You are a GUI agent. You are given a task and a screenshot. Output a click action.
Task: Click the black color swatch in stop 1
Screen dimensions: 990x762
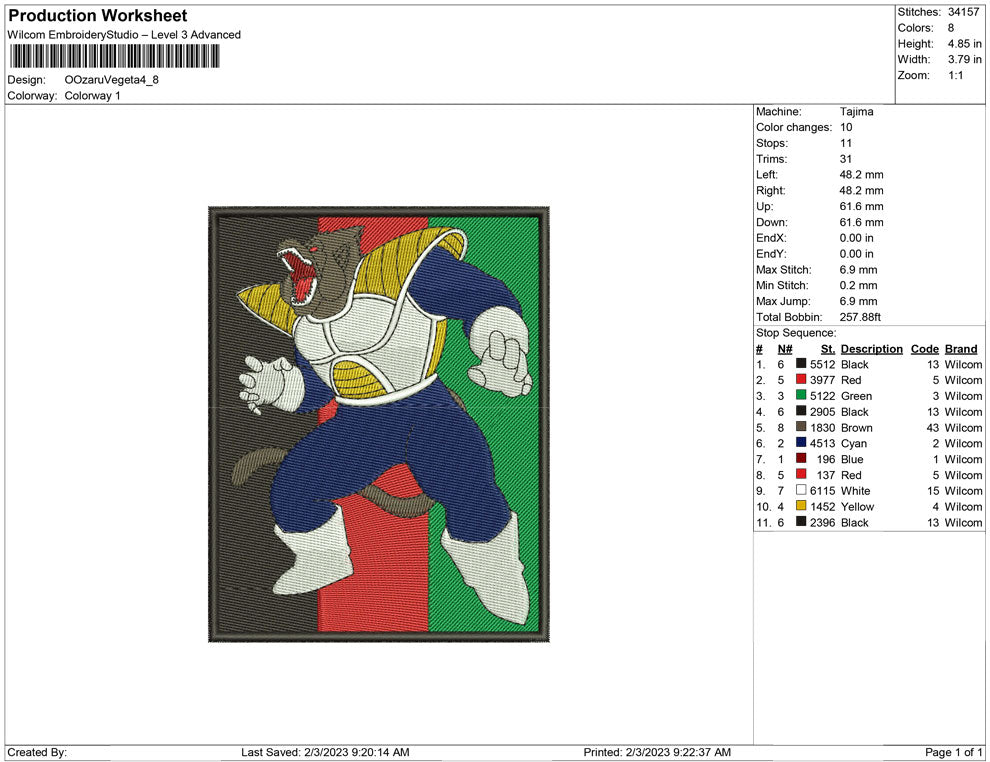801,364
